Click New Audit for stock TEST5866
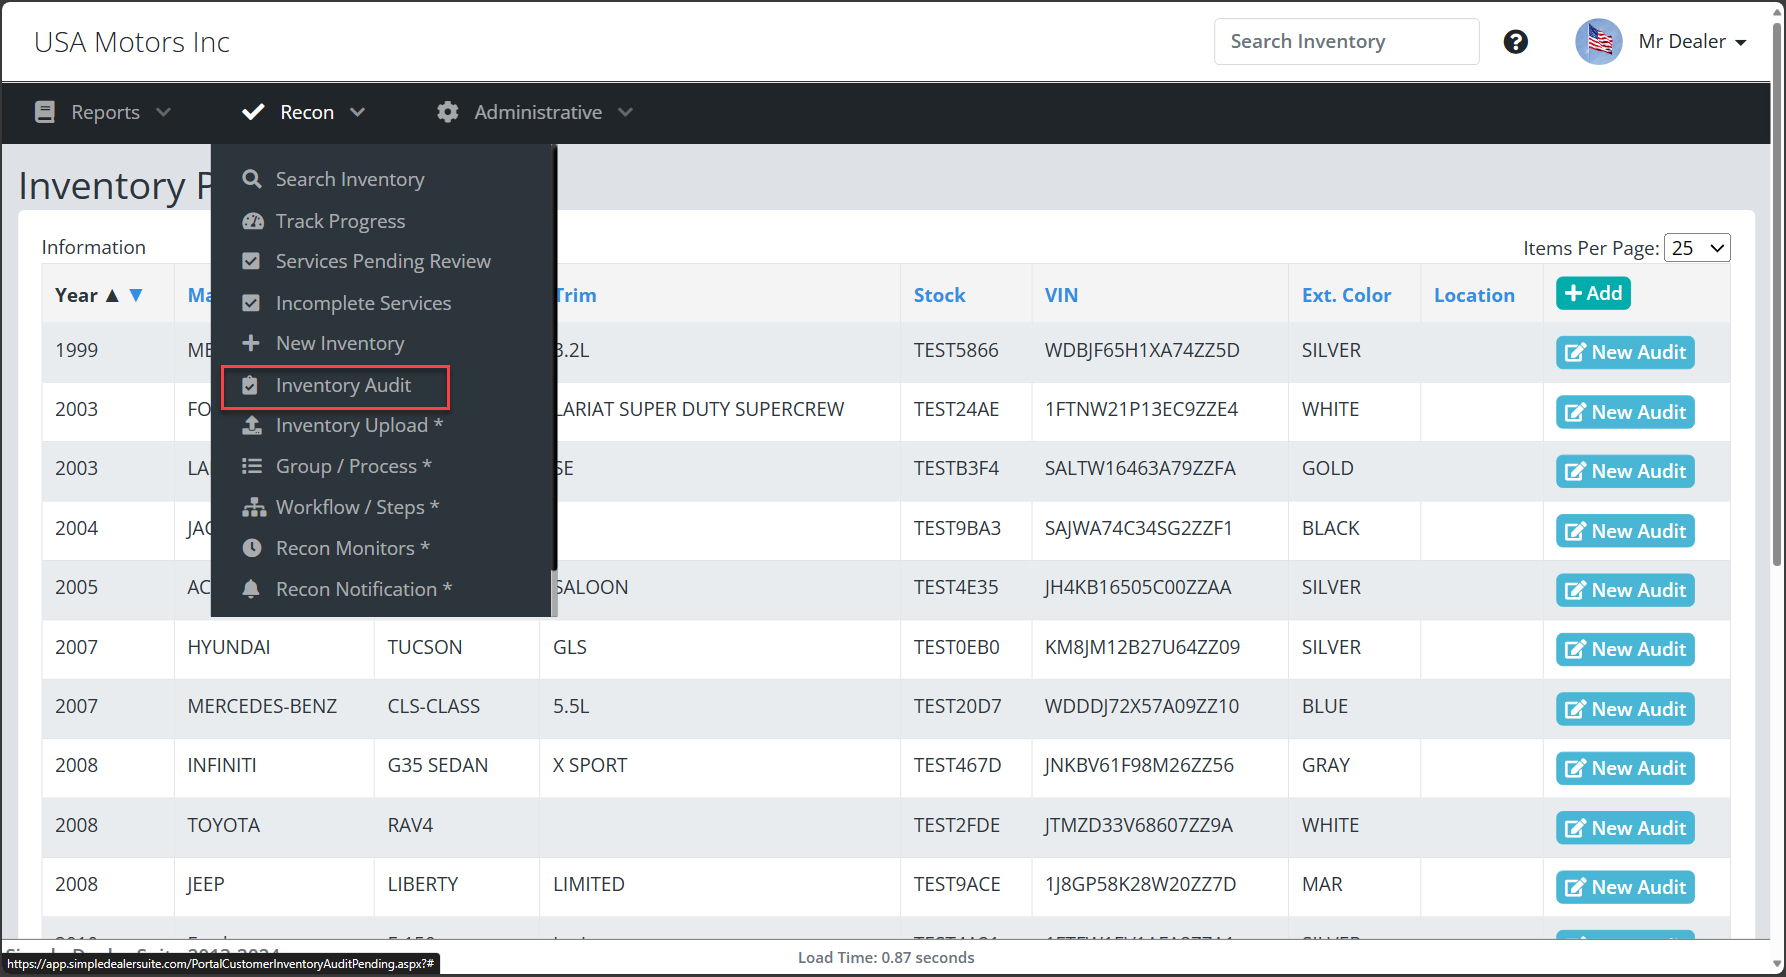This screenshot has width=1786, height=977. point(1625,352)
